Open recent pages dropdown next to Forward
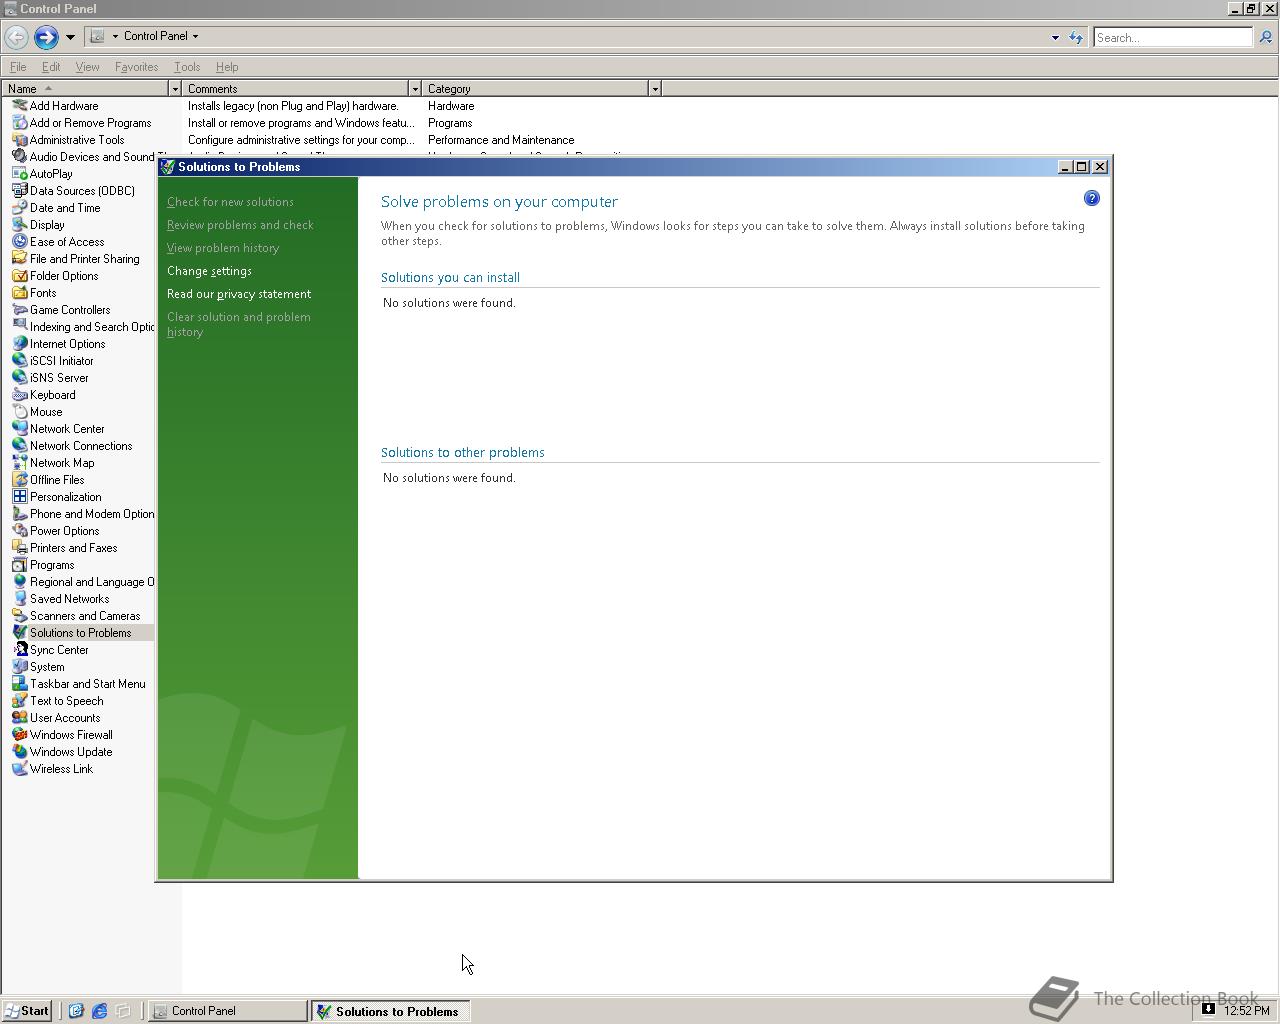This screenshot has height=1024, width=1280. click(70, 37)
